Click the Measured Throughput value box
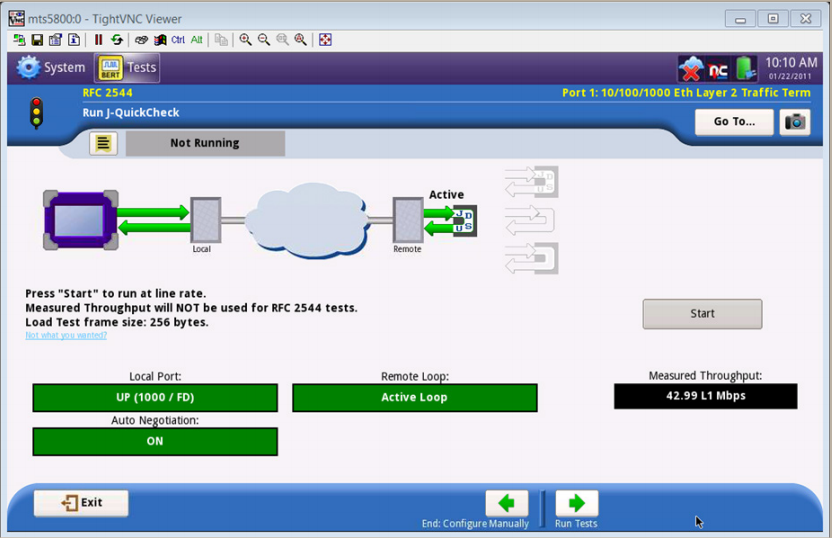 (x=705, y=396)
